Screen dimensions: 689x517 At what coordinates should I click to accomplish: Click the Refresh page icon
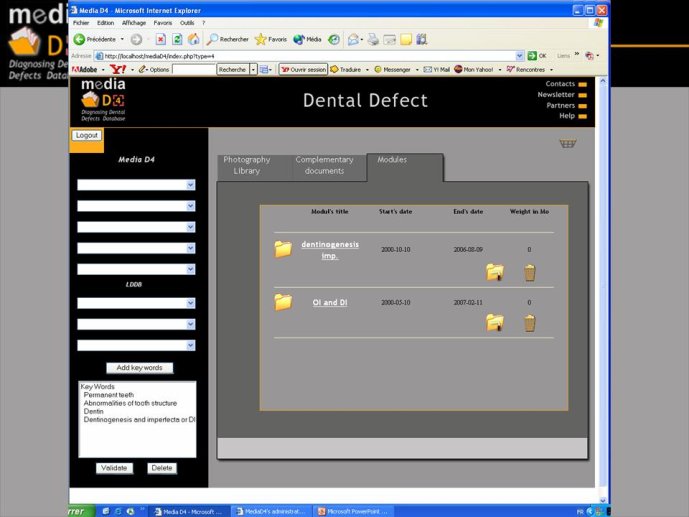click(177, 40)
